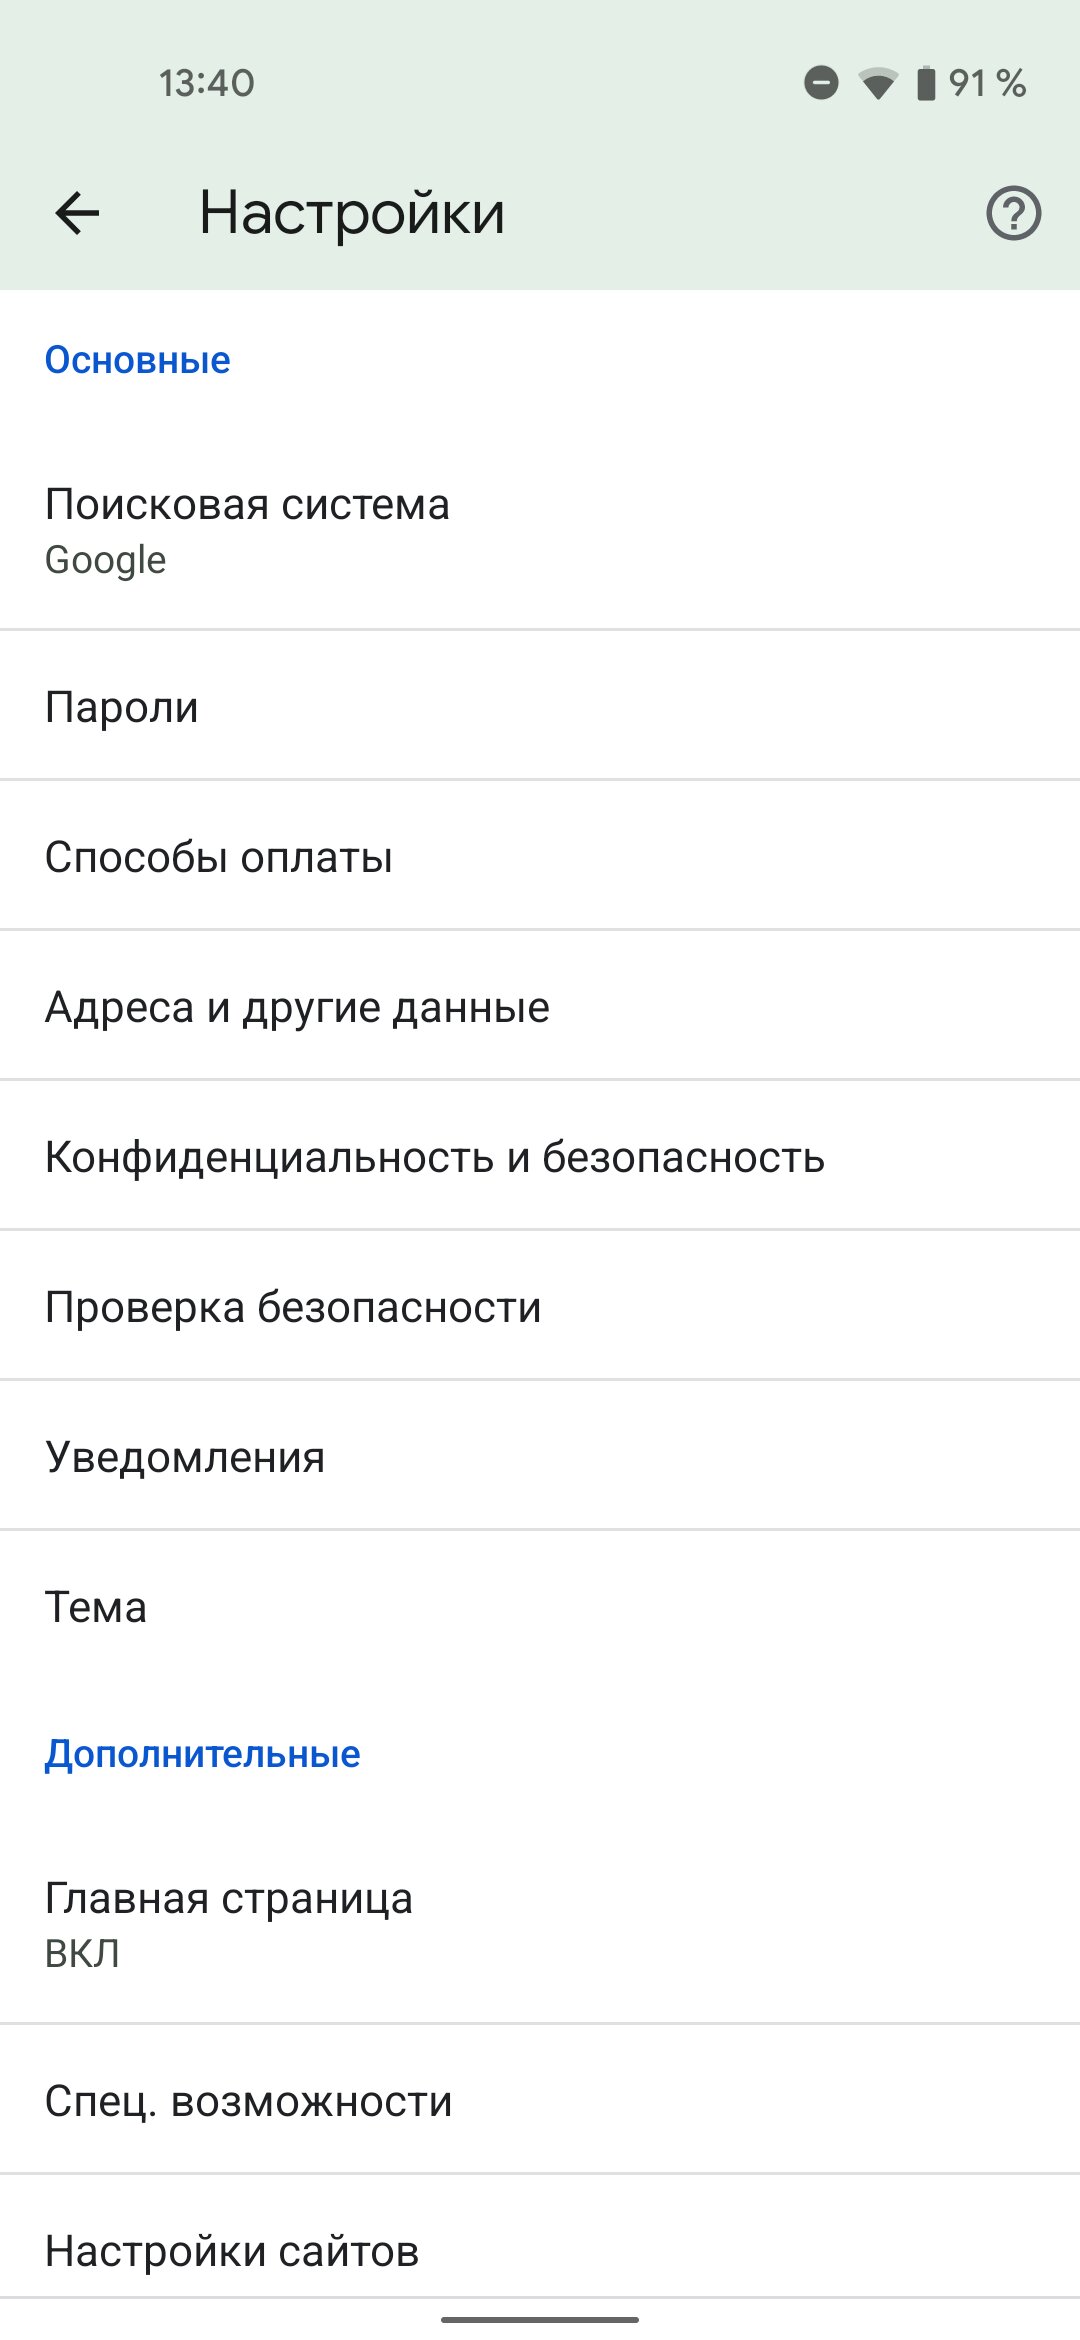Tap the Wi-Fi status bar icon
1080x2340 pixels.
(878, 84)
